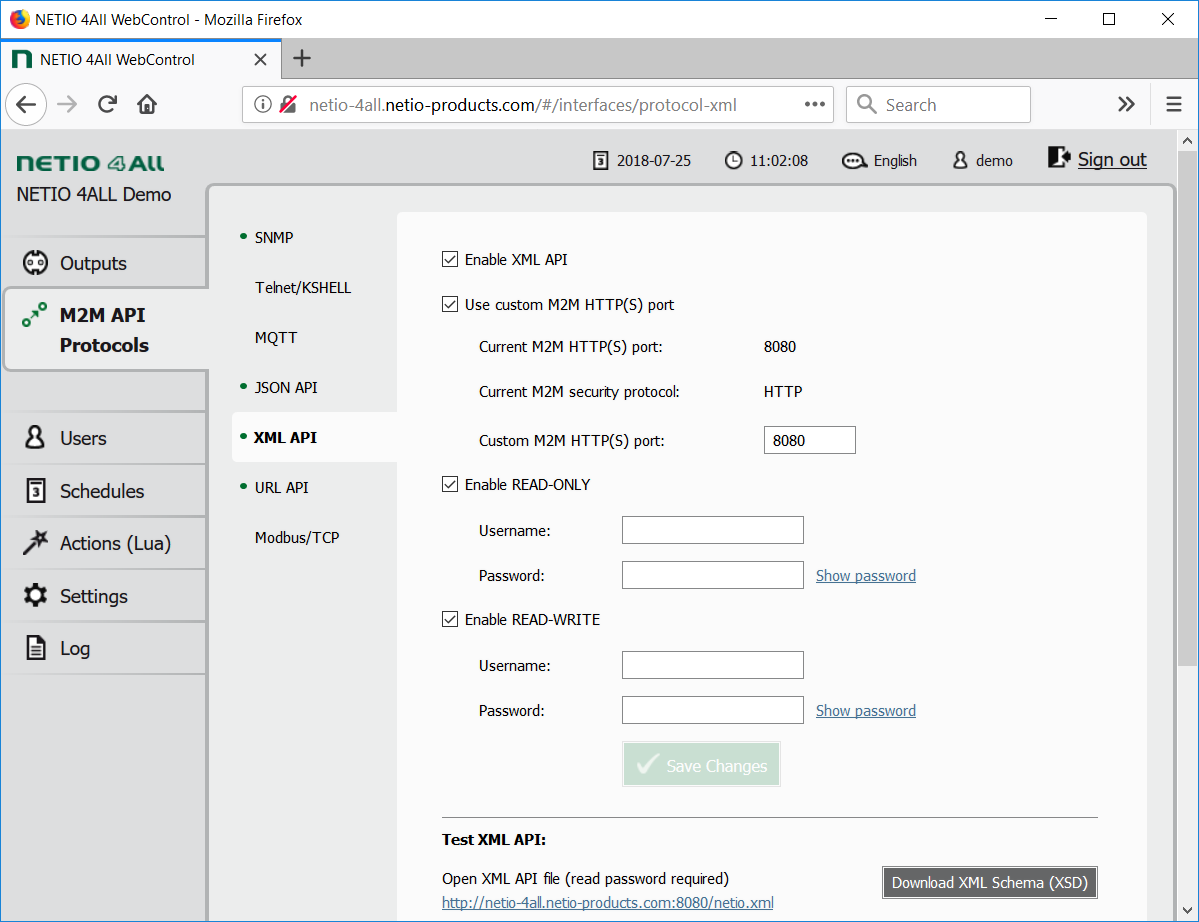Click the calendar date icon

click(601, 161)
